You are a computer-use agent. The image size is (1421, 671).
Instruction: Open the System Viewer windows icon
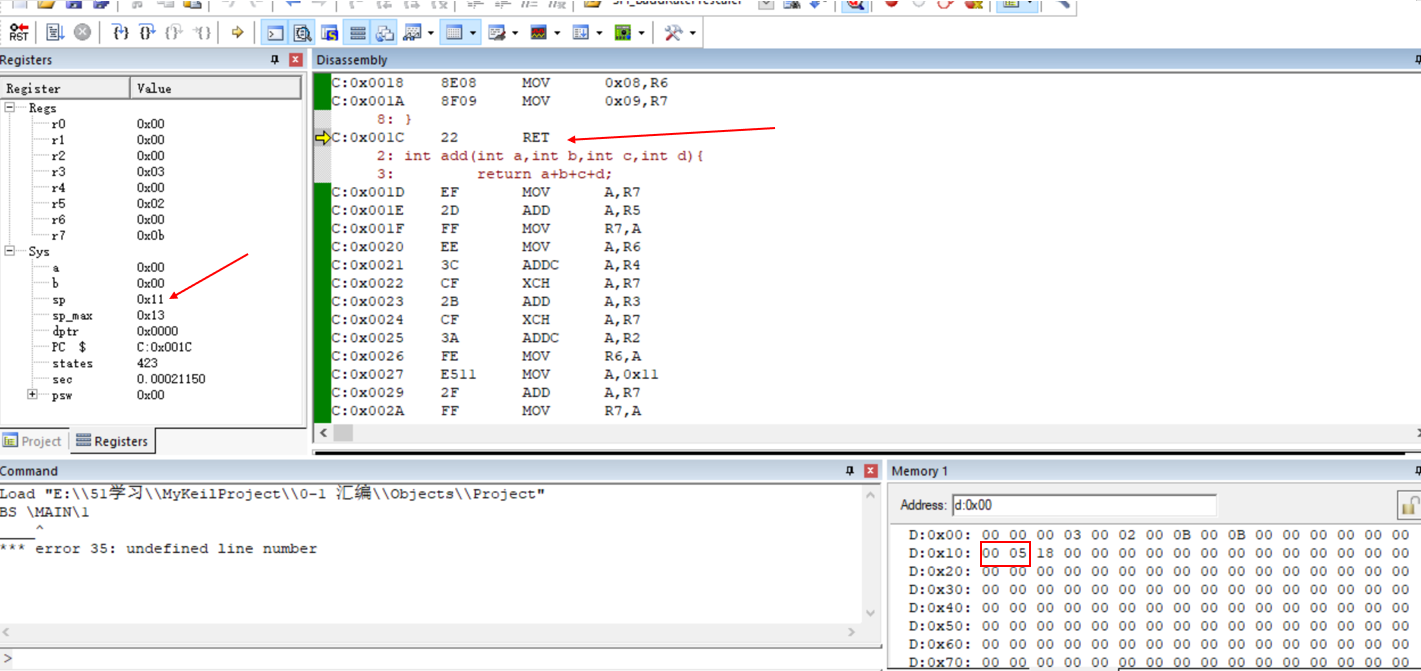[623, 32]
